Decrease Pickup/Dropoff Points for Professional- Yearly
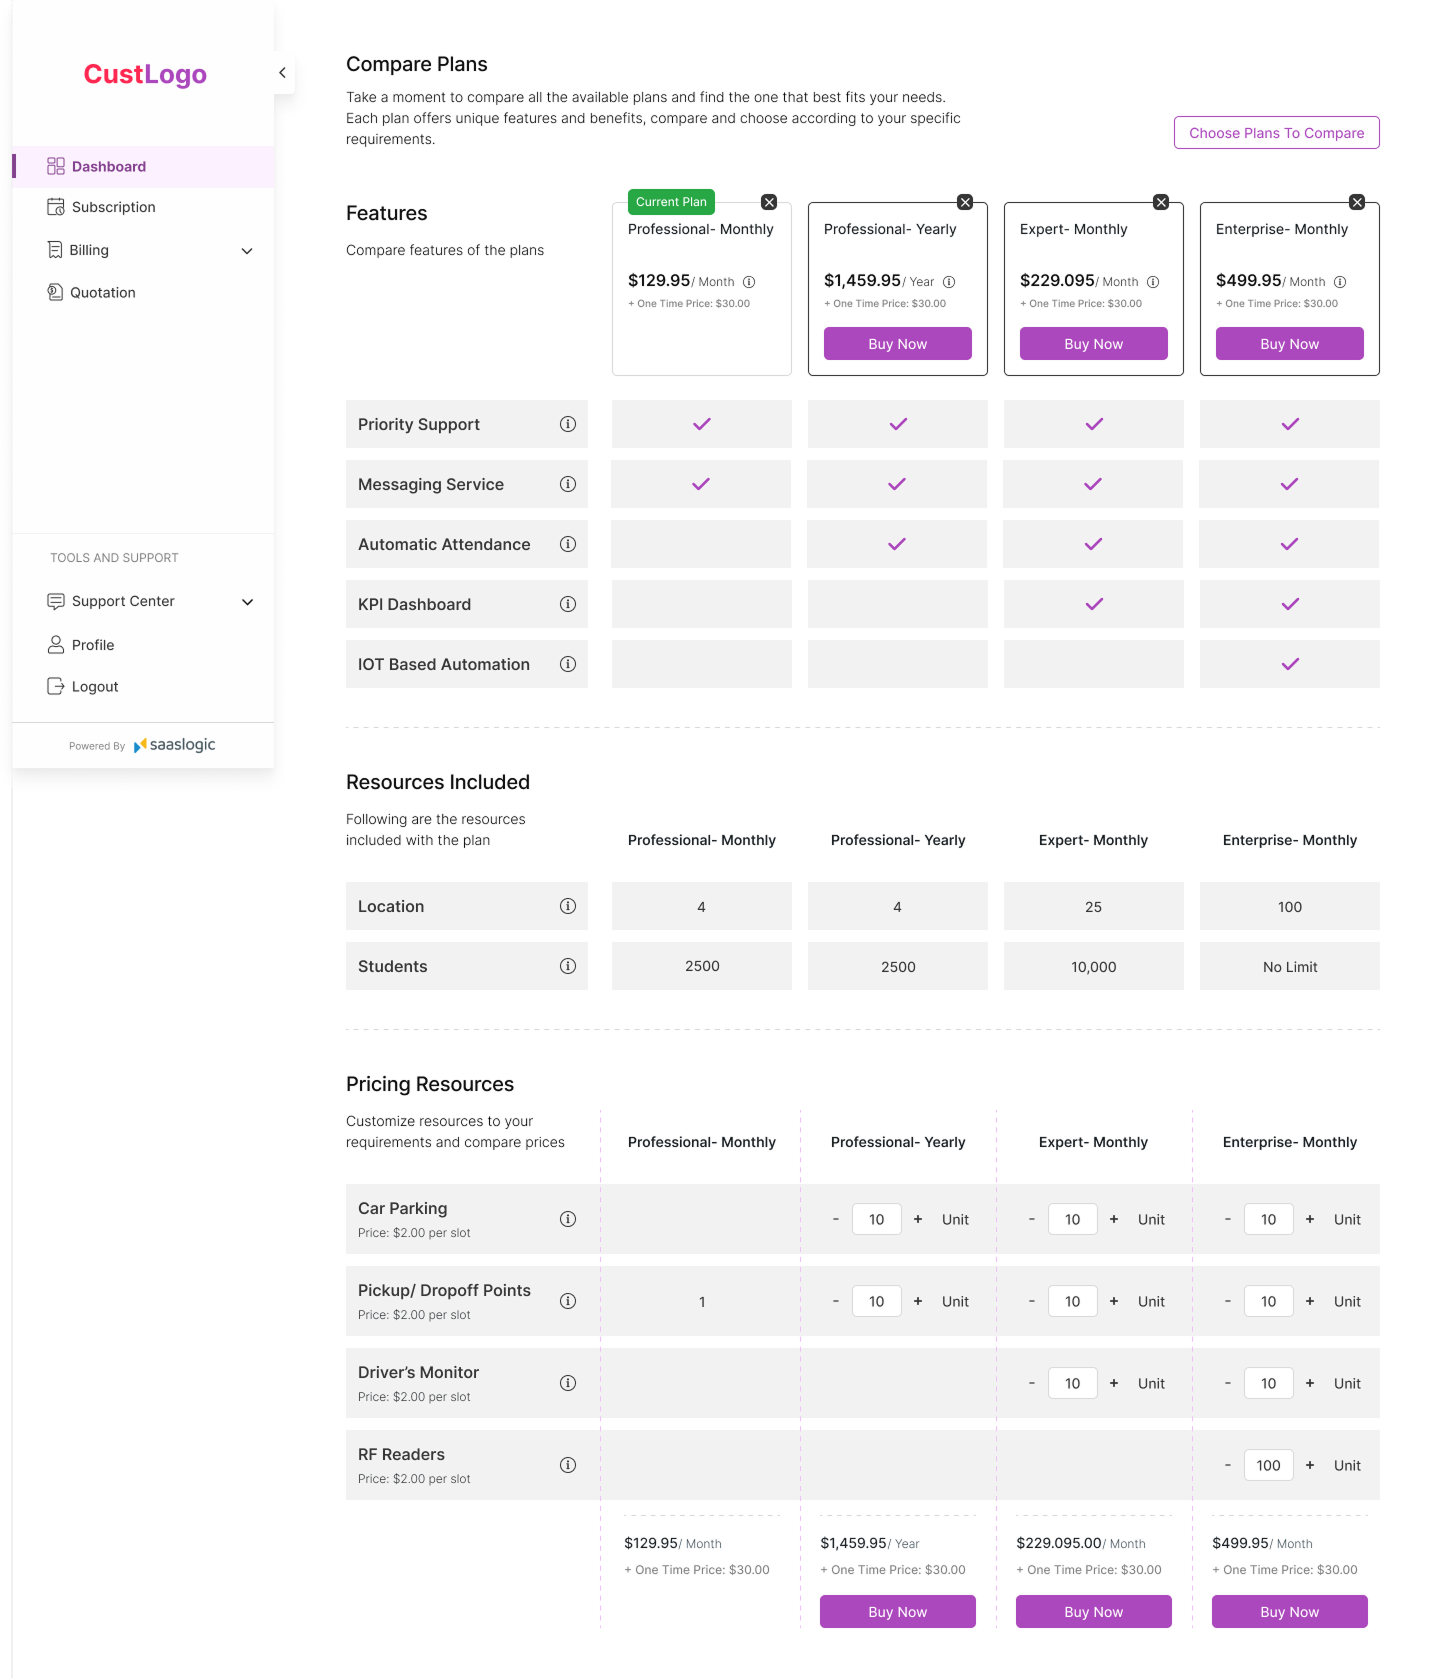This screenshot has width=1452, height=1678. (836, 1301)
